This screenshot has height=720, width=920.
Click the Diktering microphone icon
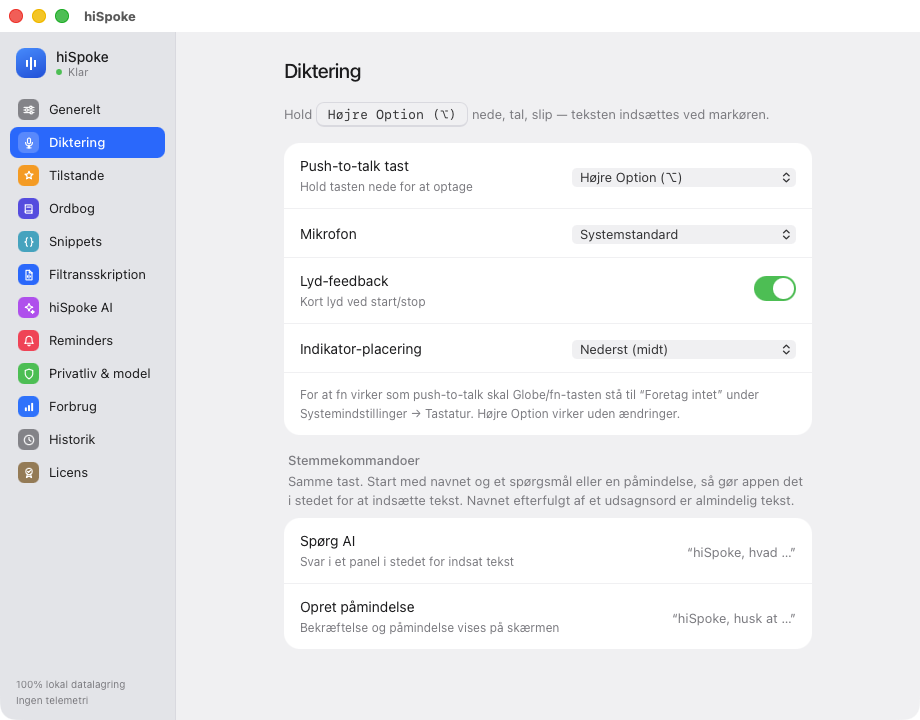28,143
